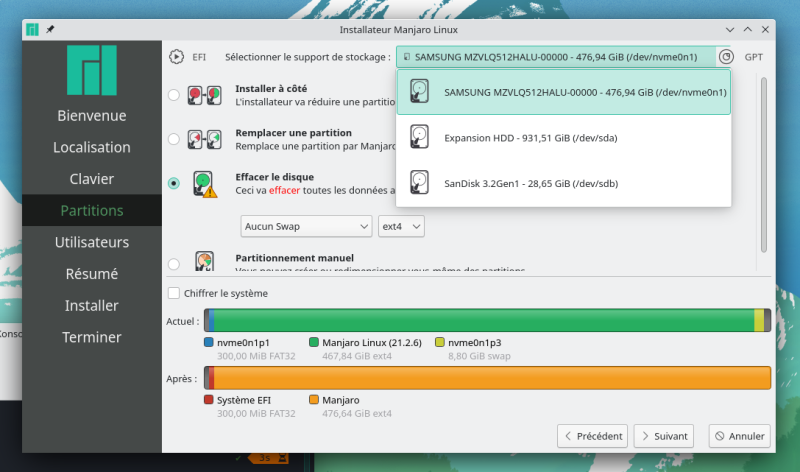Select the Installer à côté radio option
Image resolution: width=800 pixels, height=472 pixels.
click(x=173, y=95)
